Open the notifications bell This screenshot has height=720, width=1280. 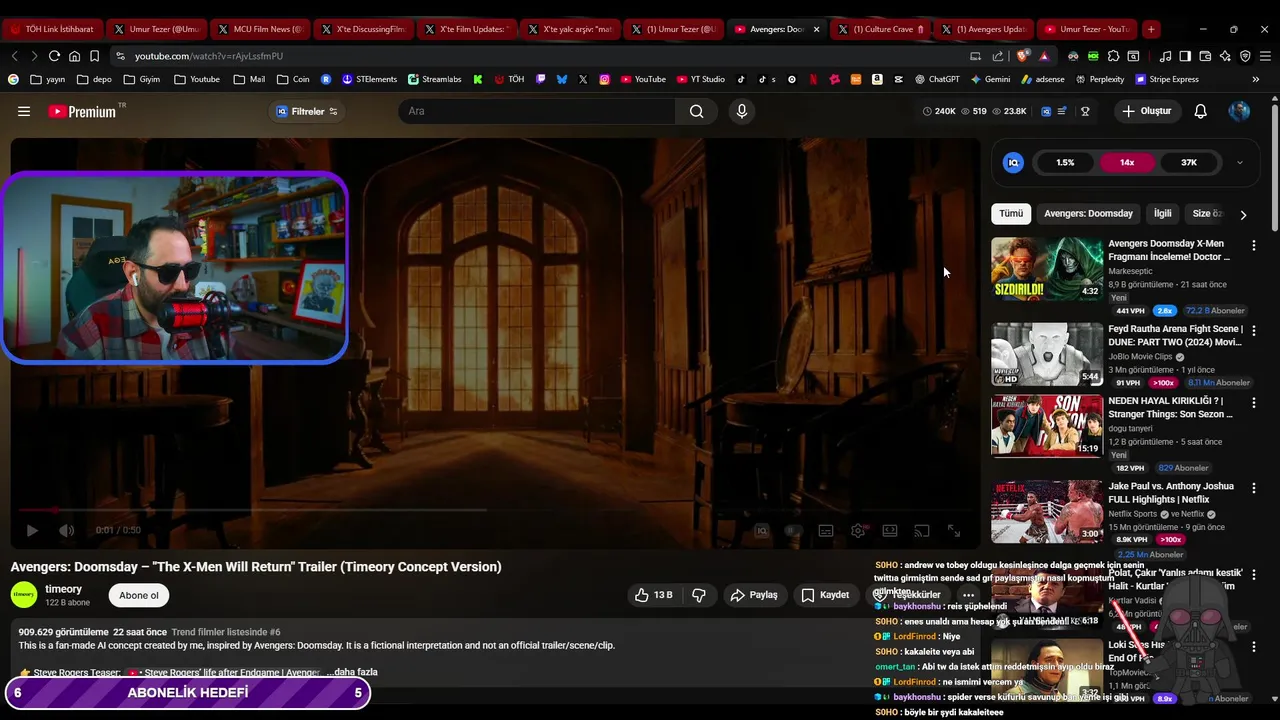click(x=1200, y=111)
